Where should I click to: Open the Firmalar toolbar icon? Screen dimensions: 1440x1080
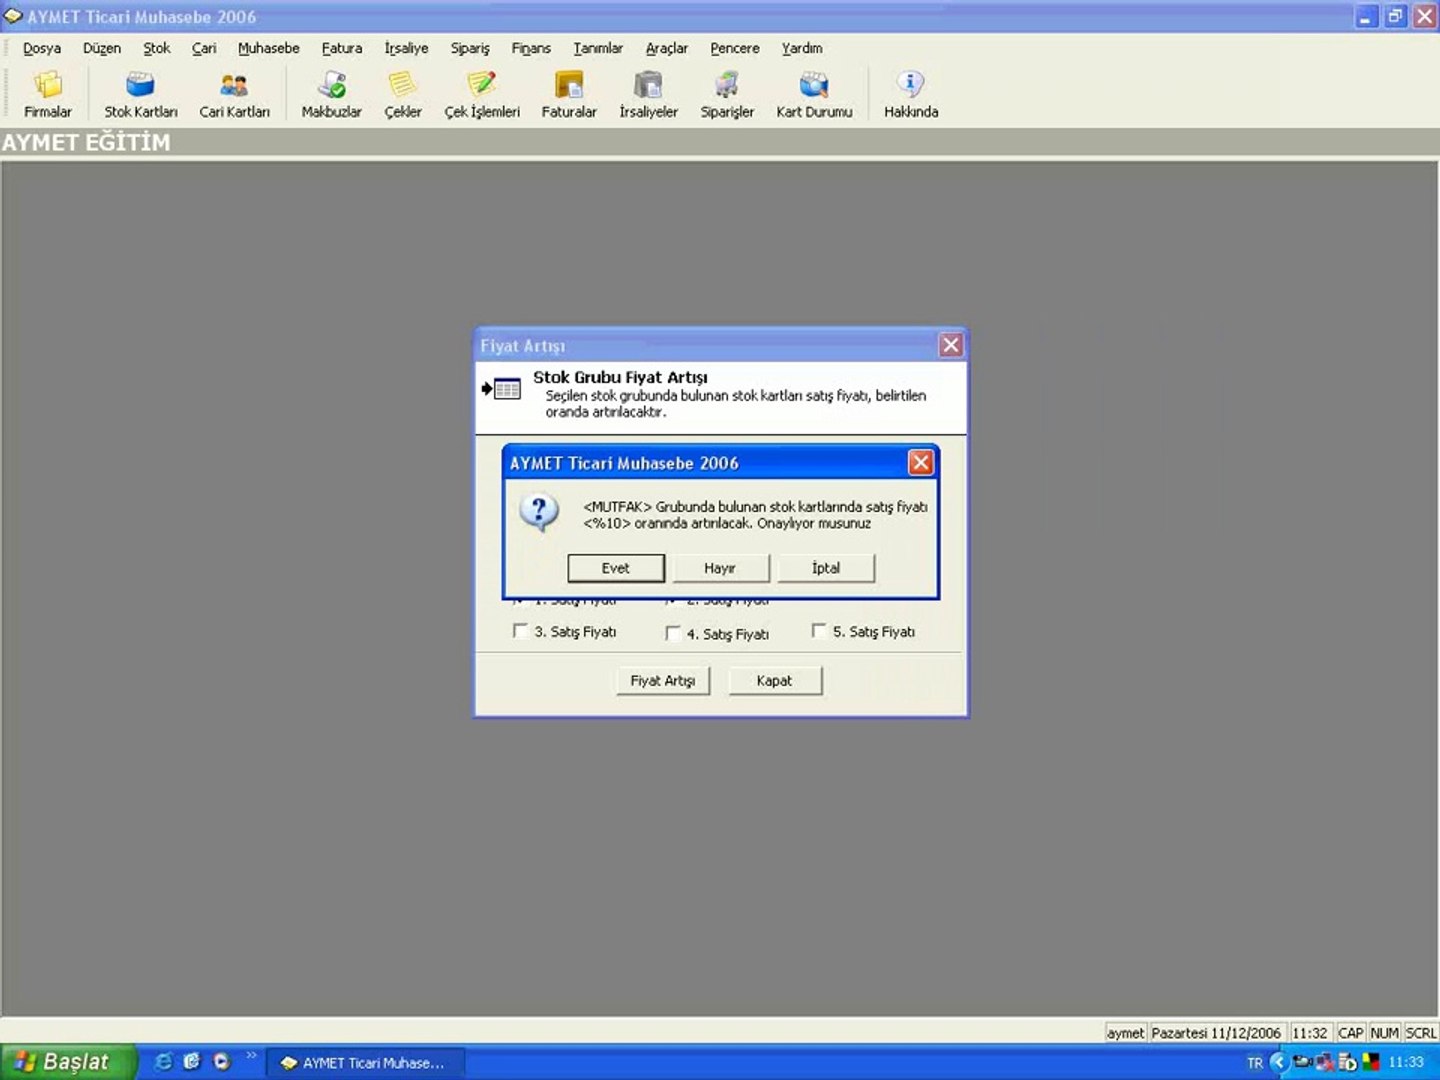pyautogui.click(x=48, y=95)
